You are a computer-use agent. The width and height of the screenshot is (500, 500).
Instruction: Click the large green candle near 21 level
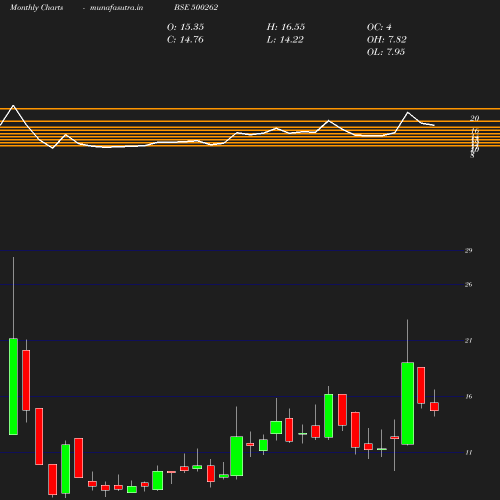407,403
